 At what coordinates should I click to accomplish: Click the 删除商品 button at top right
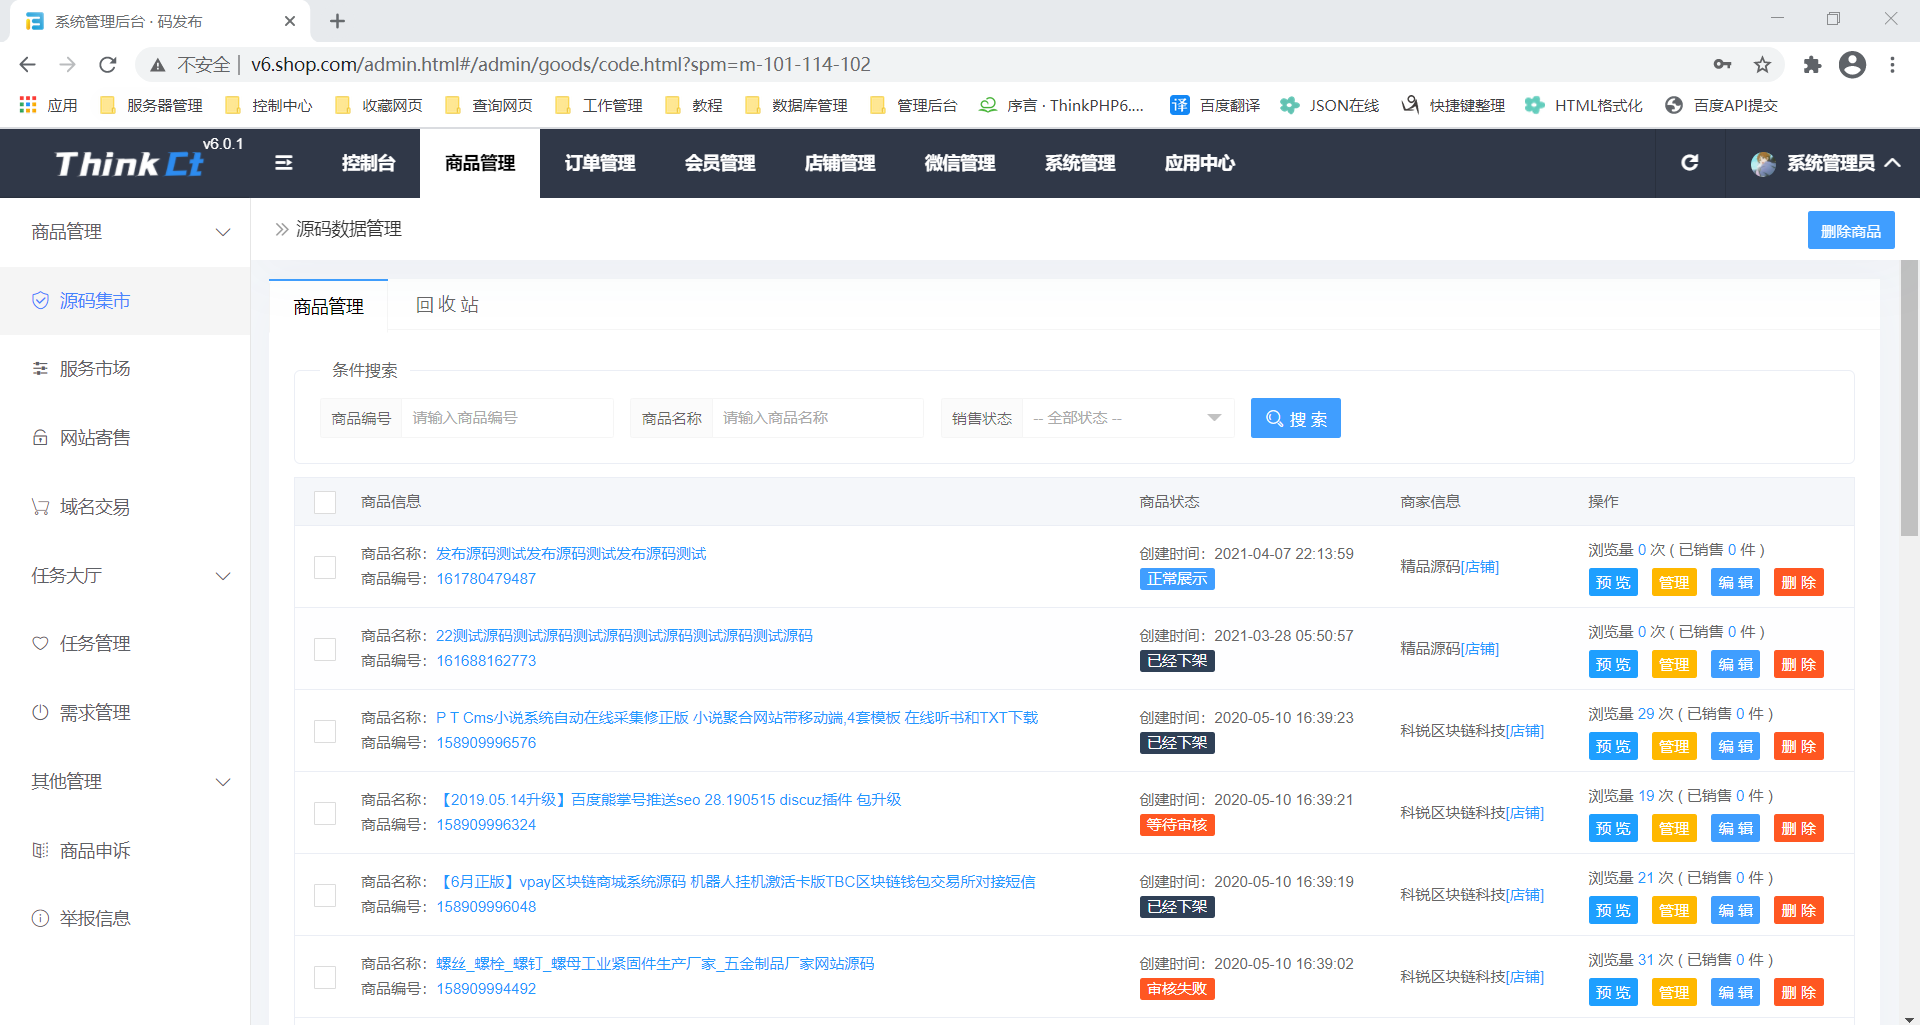click(1850, 231)
